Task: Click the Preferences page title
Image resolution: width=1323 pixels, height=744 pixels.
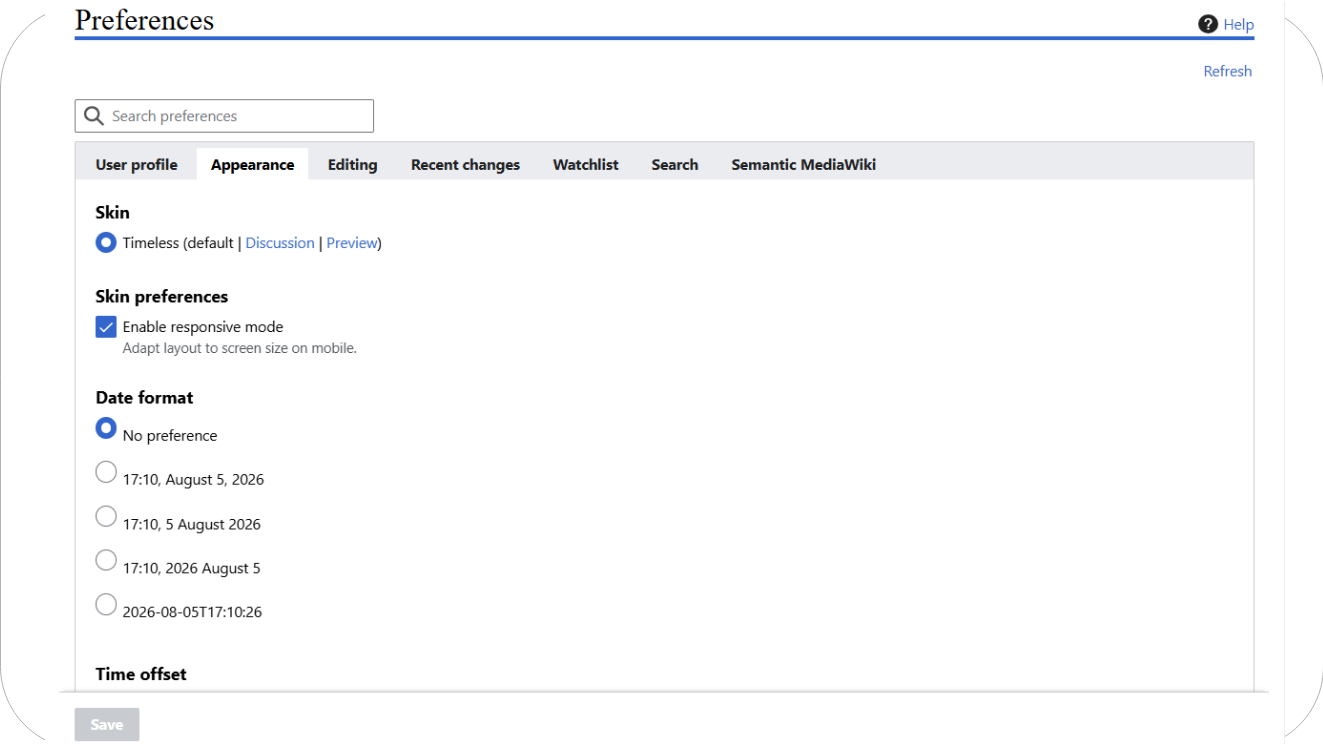Action: [x=144, y=20]
